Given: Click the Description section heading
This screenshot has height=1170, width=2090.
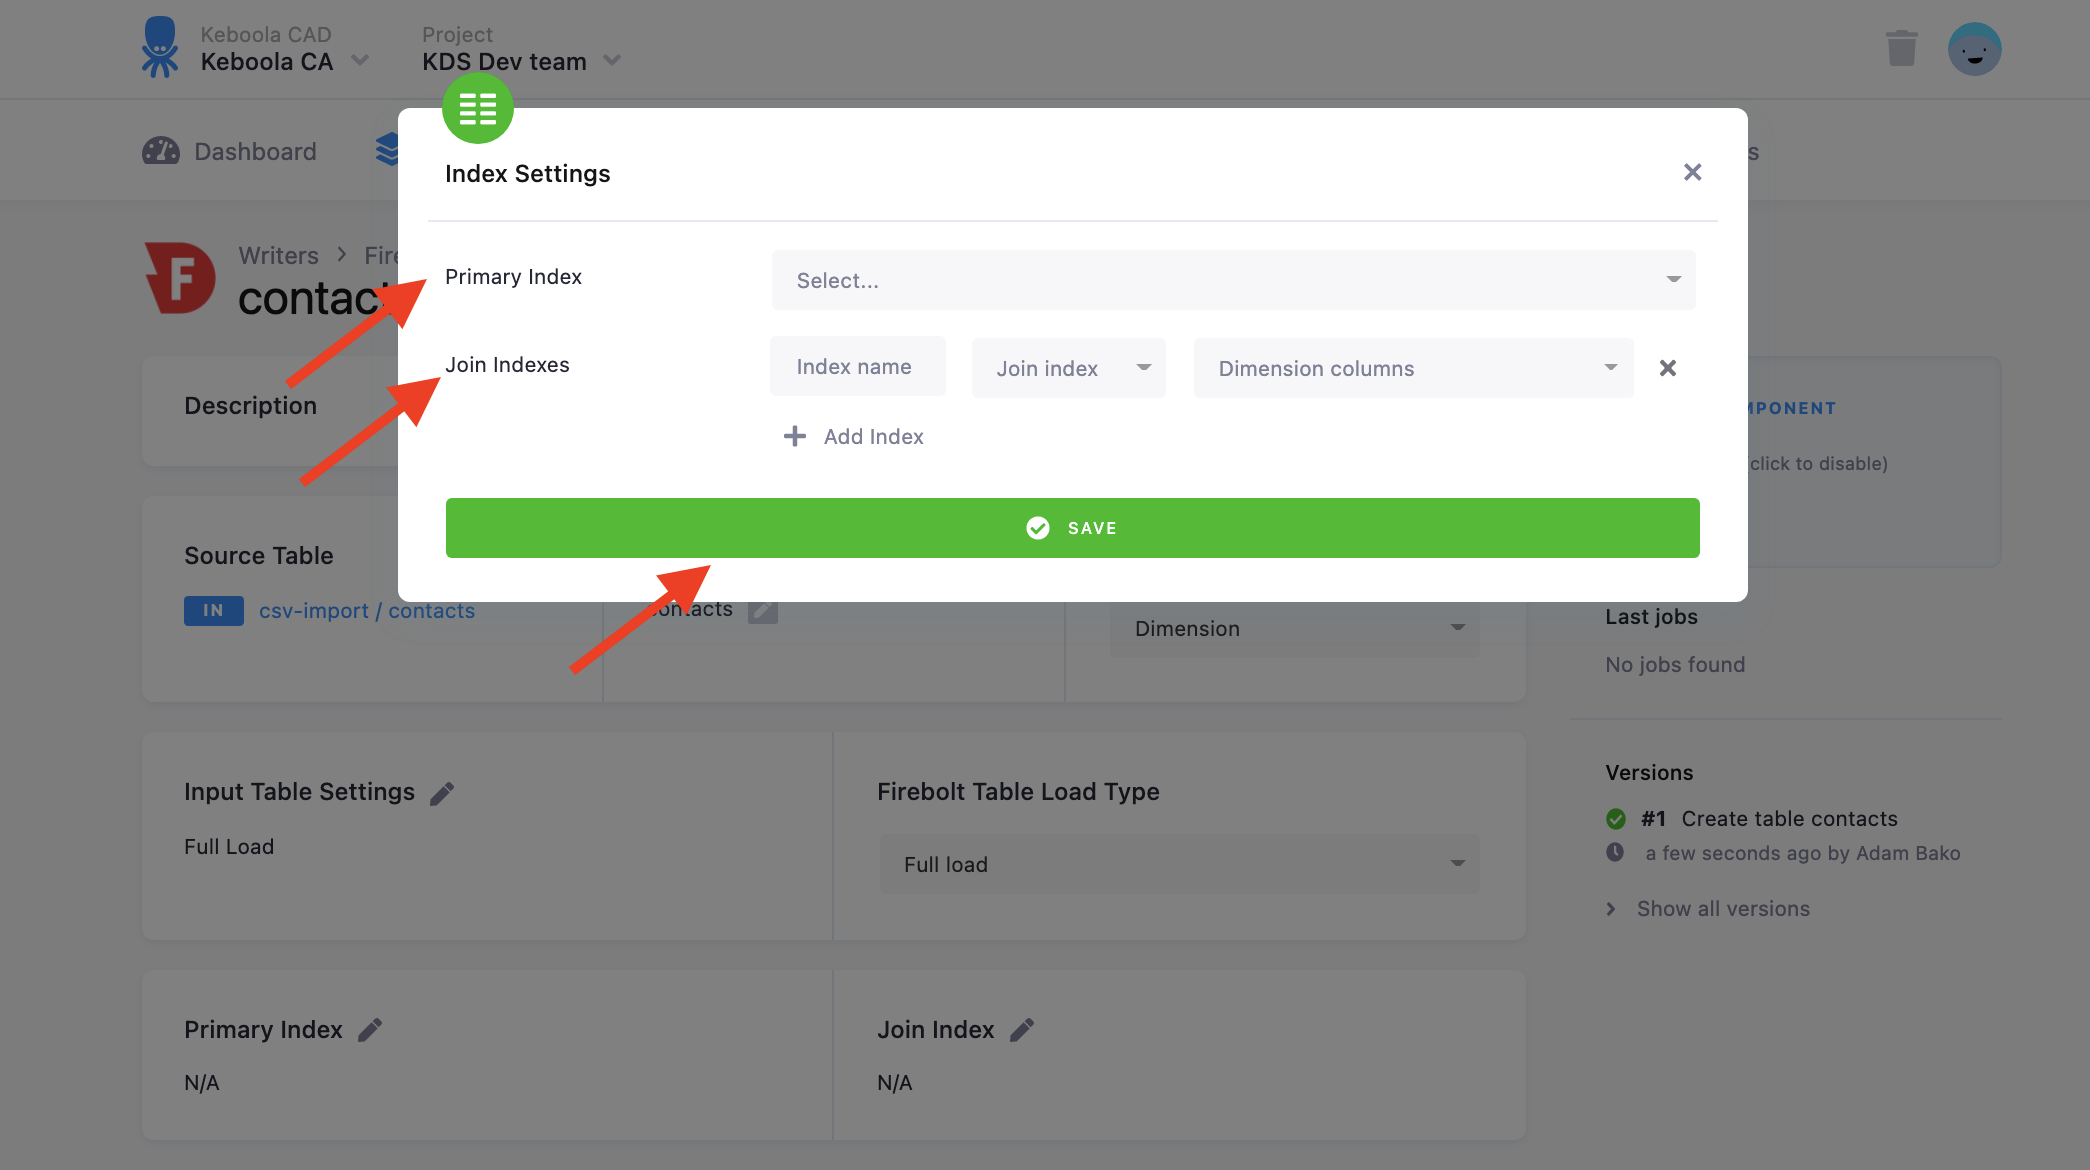Looking at the screenshot, I should tap(250, 406).
